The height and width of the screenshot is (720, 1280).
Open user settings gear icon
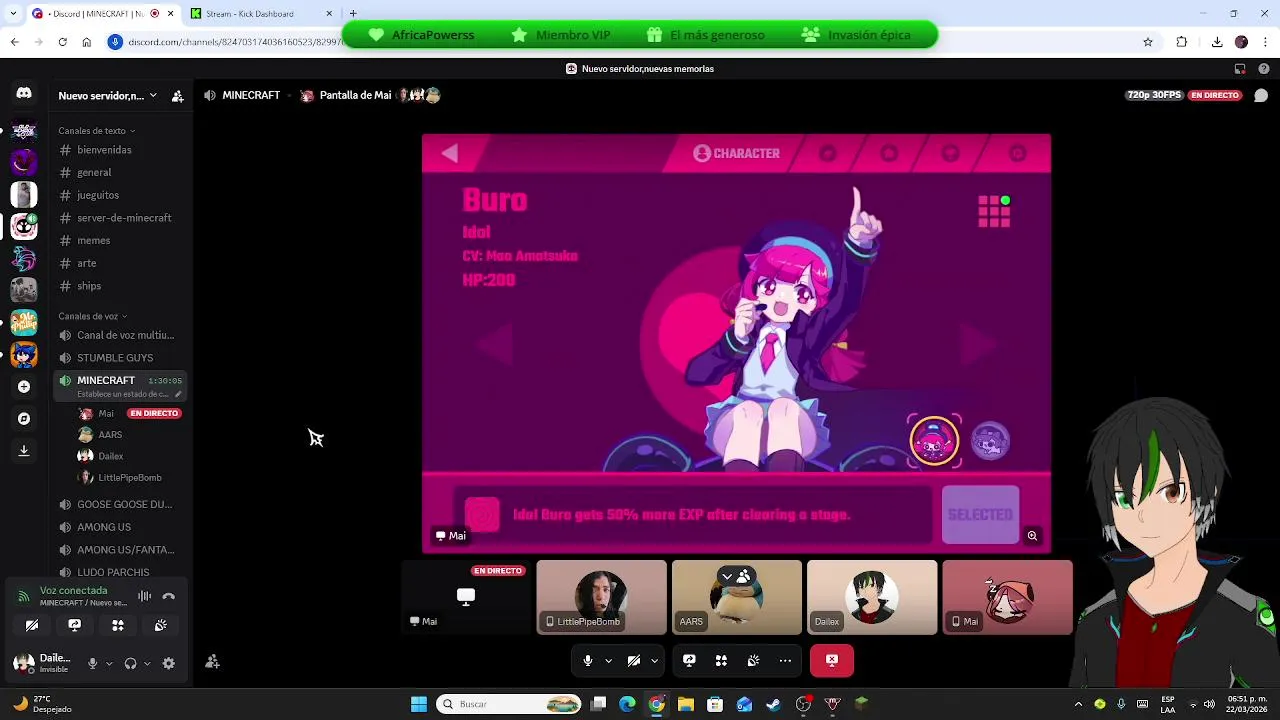168,663
